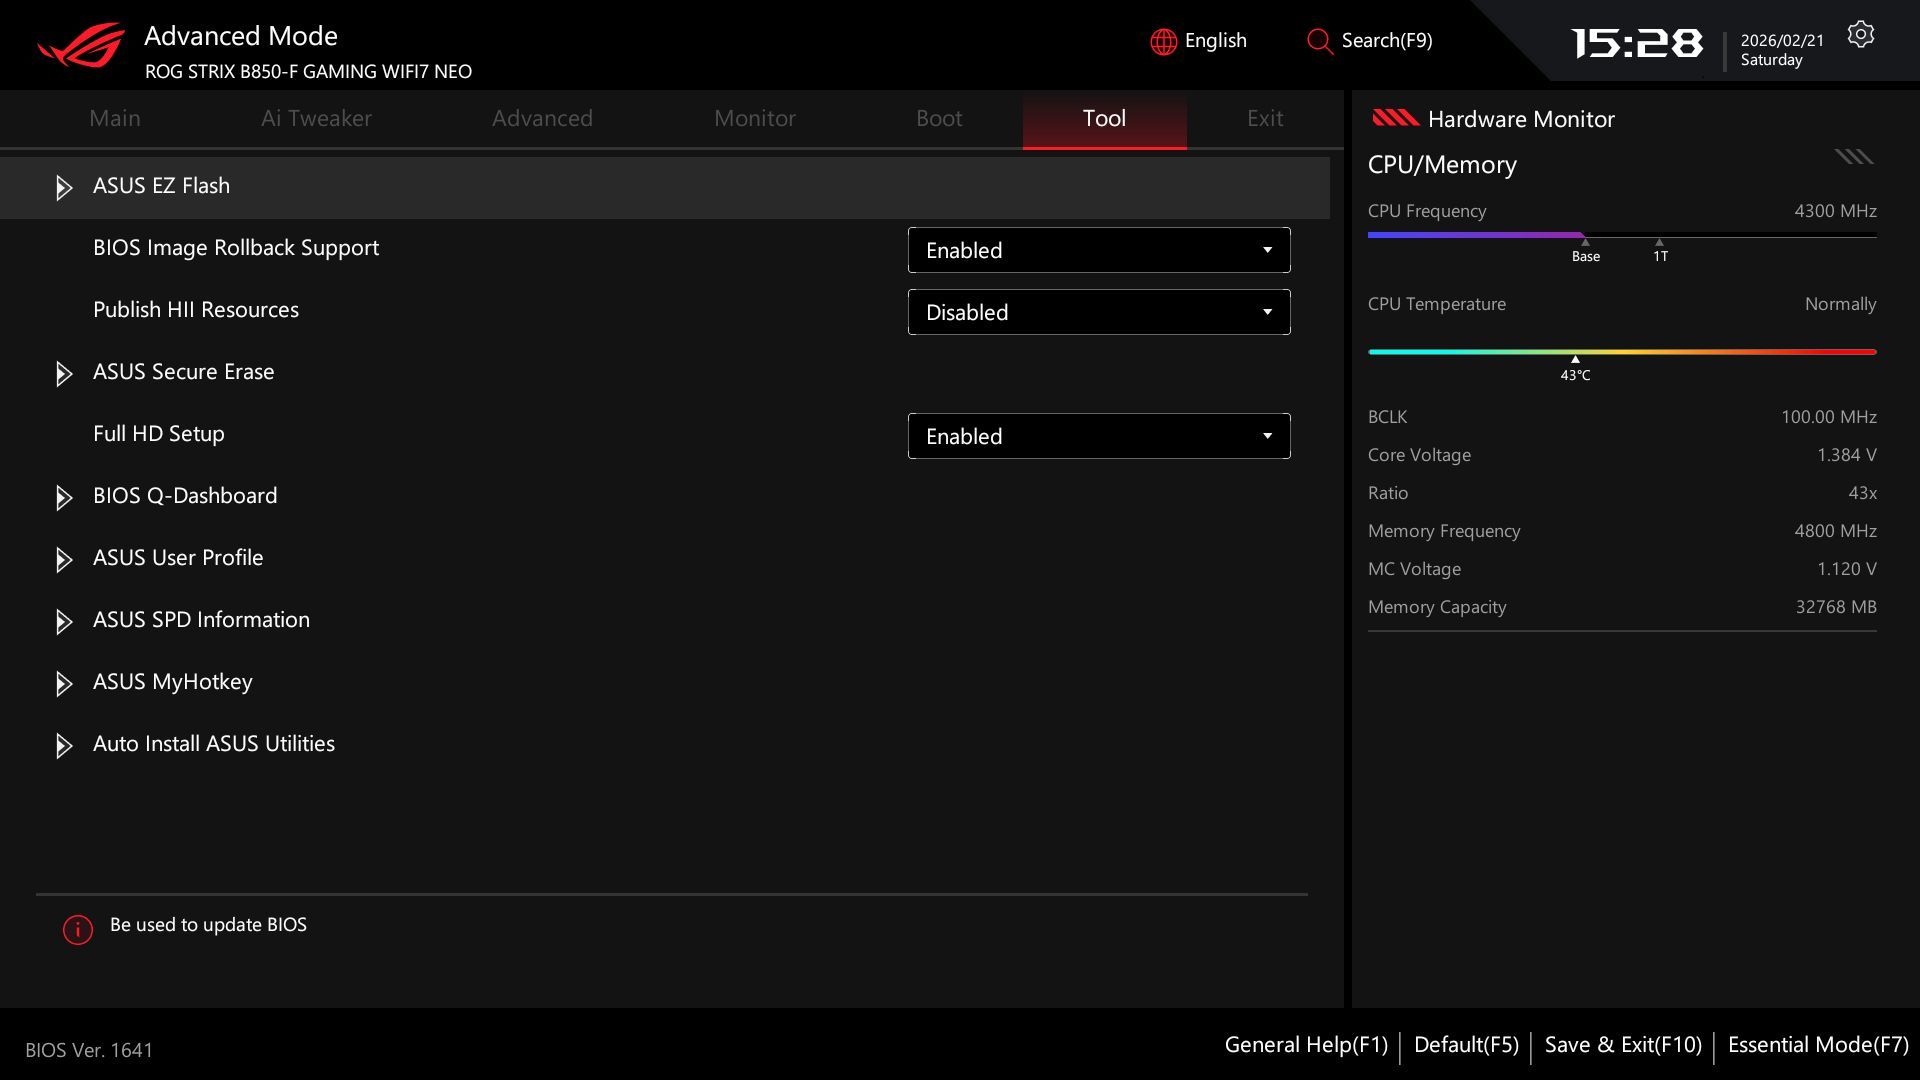Screen dimensions: 1920x1080
Task: Expand ASUS EZ Flash arrow
Action: pyautogui.click(x=63, y=187)
